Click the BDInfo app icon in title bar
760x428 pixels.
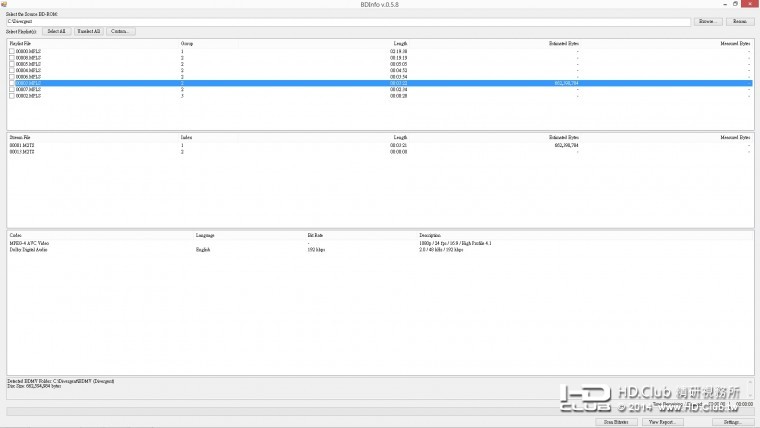point(4,4)
